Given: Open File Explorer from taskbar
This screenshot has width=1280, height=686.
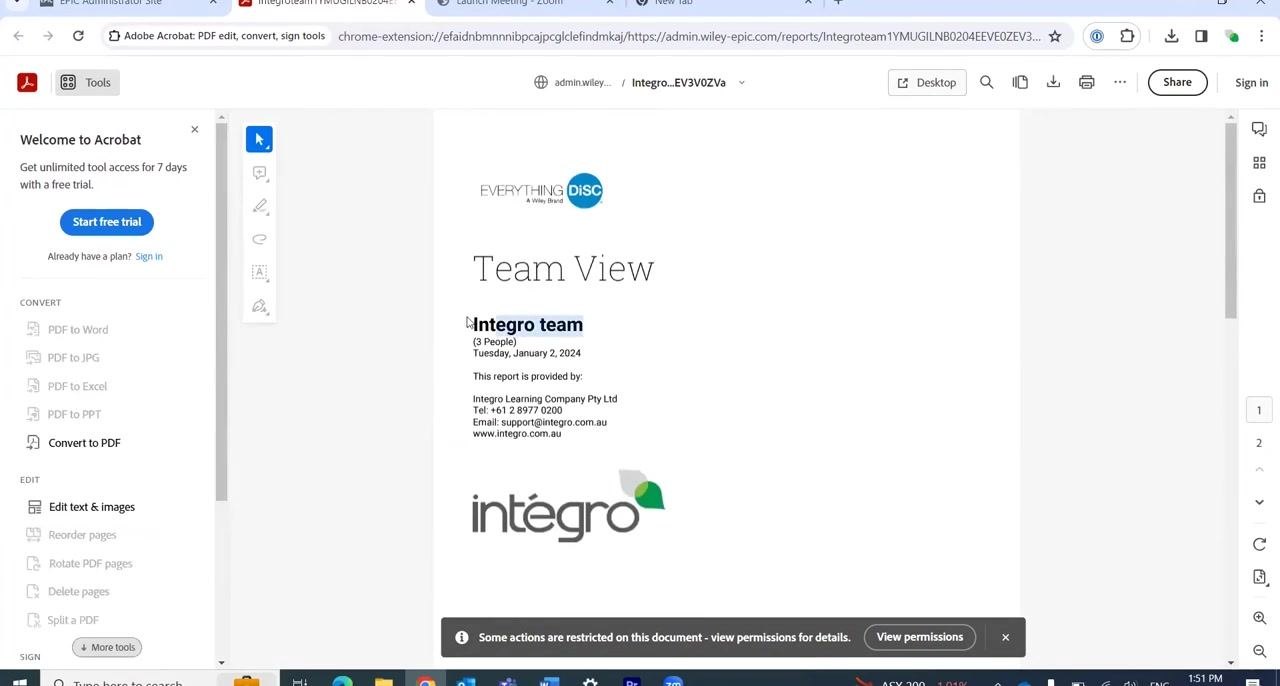Looking at the screenshot, I should [x=384, y=683].
